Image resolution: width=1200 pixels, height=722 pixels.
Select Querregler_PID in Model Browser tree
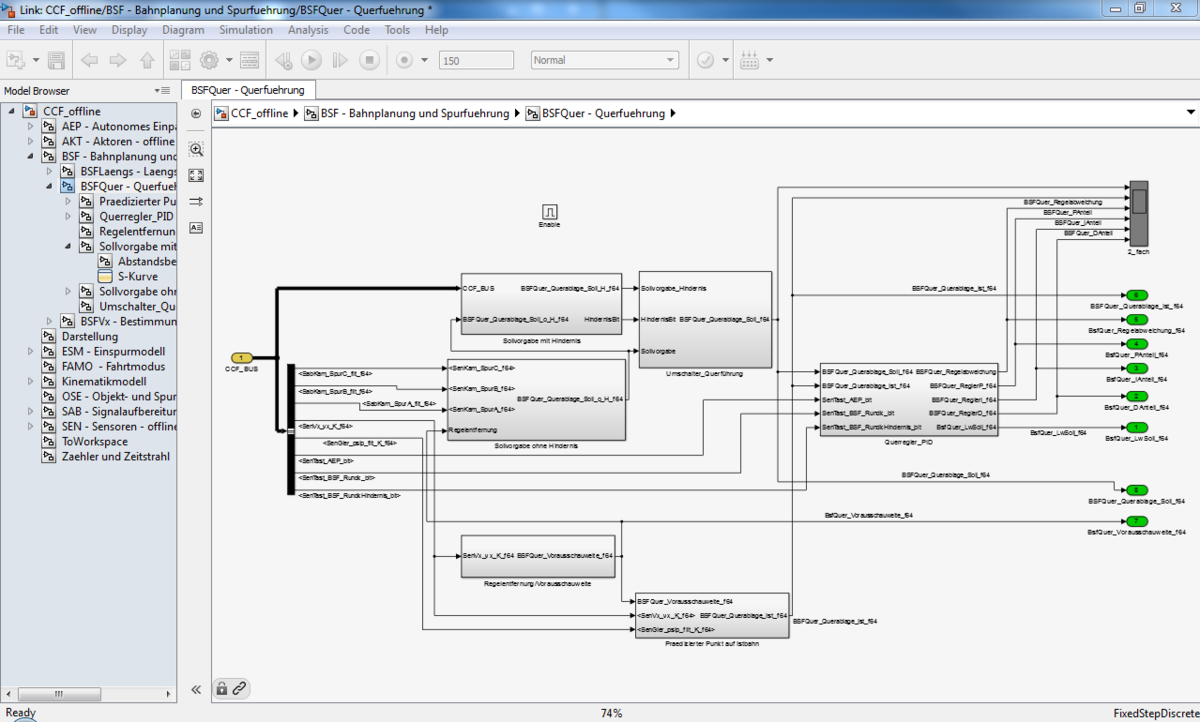136,217
